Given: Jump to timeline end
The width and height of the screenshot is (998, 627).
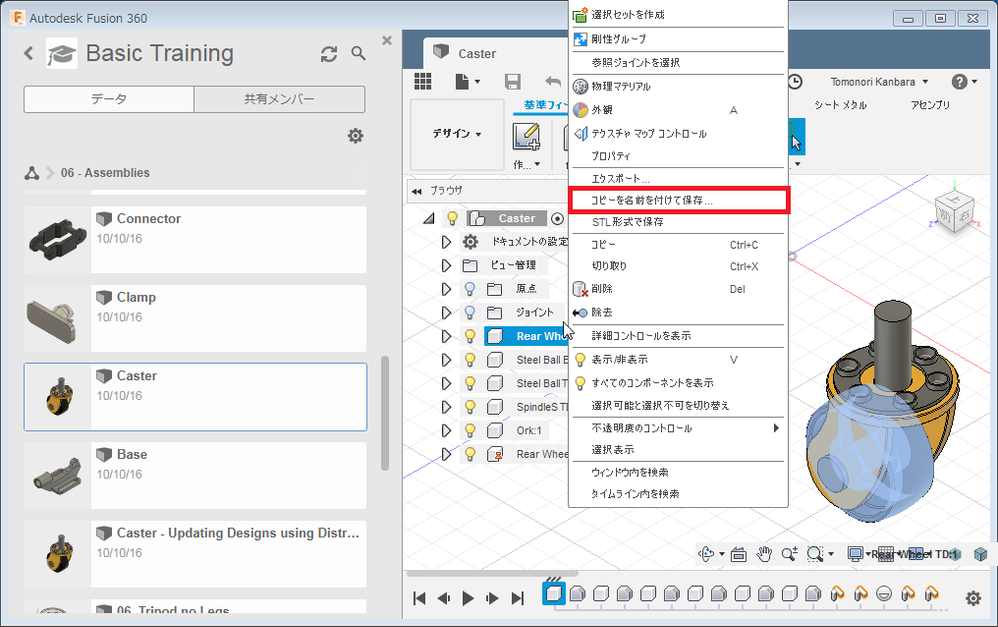Looking at the screenshot, I should [517, 598].
